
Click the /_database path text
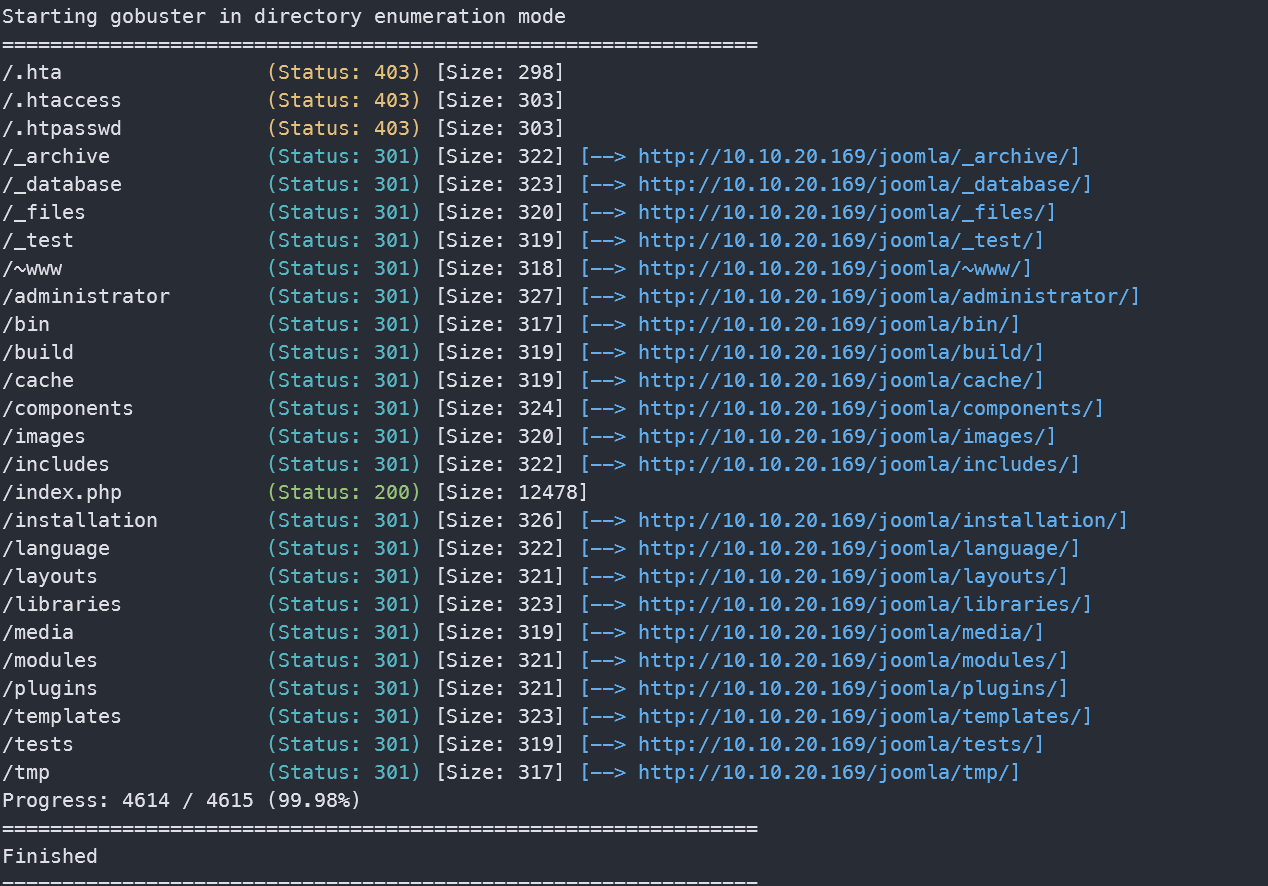[x=62, y=184]
